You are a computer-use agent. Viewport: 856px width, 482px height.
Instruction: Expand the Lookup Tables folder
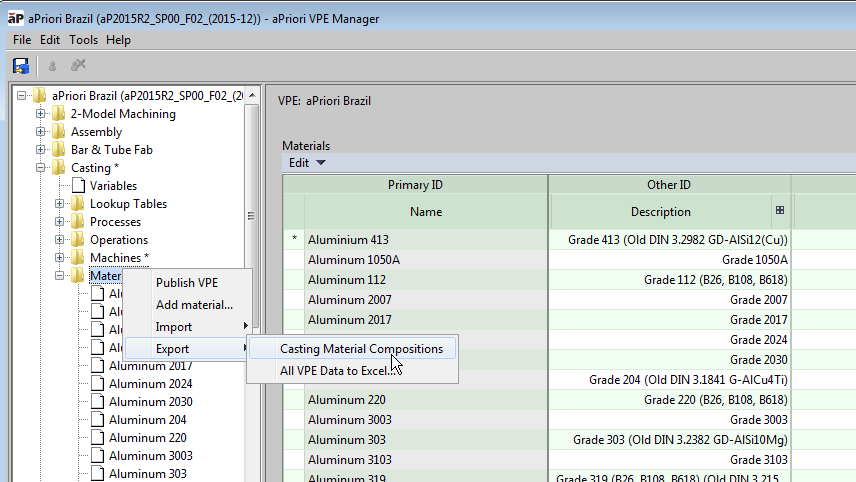pyautogui.click(x=60, y=204)
